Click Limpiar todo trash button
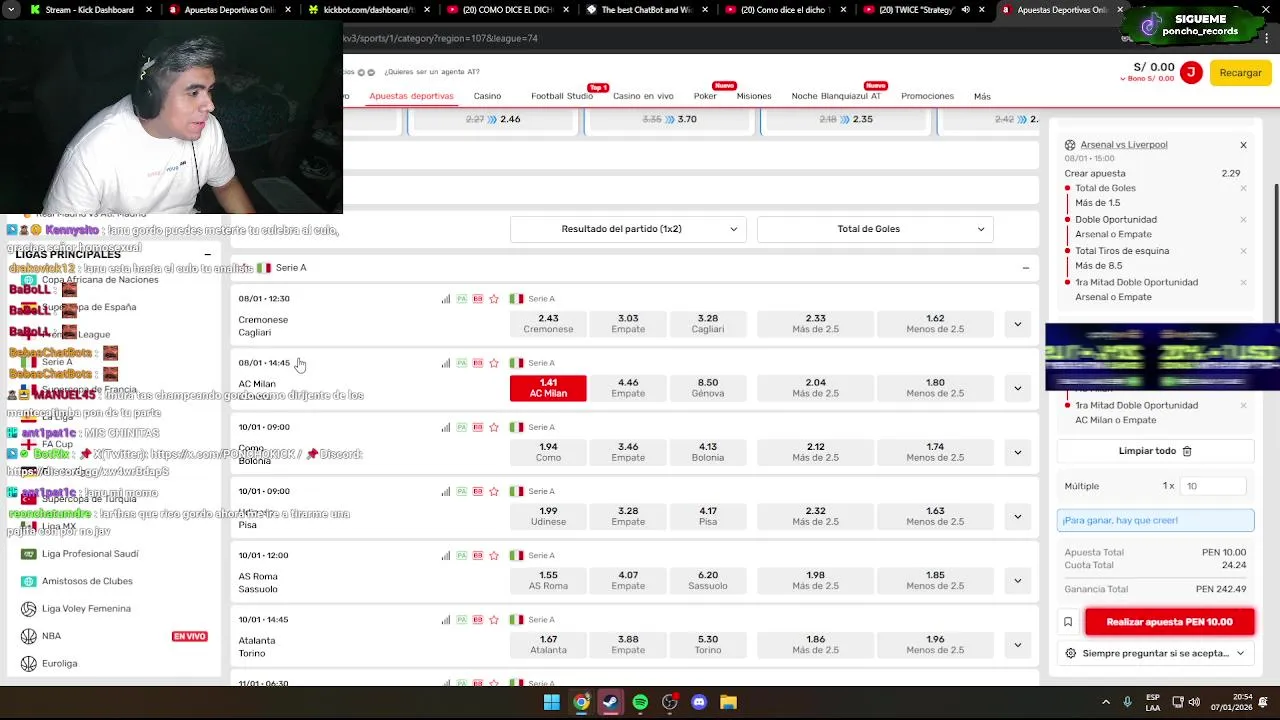1280x720 pixels. pos(1155,451)
